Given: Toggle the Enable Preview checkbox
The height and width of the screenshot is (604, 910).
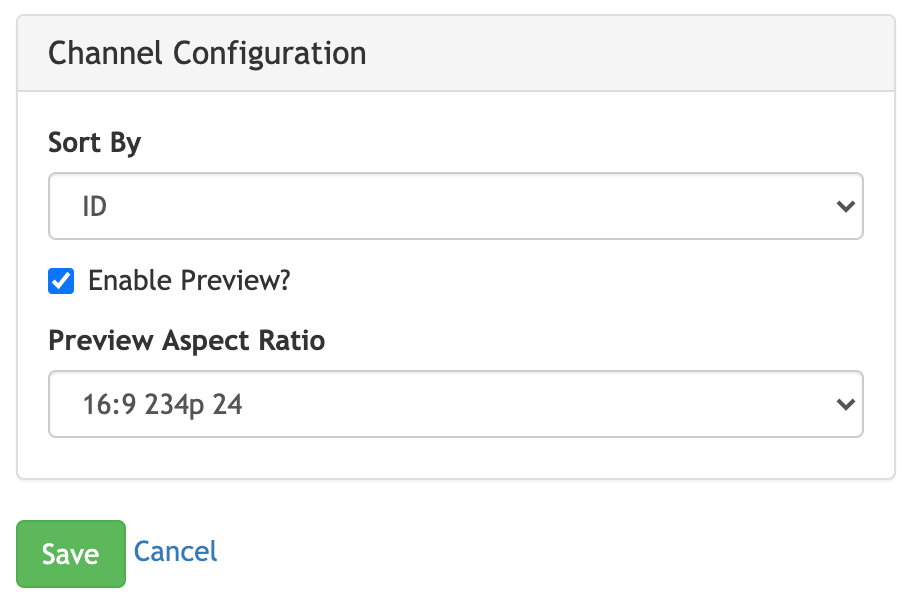Looking at the screenshot, I should point(62,281).
